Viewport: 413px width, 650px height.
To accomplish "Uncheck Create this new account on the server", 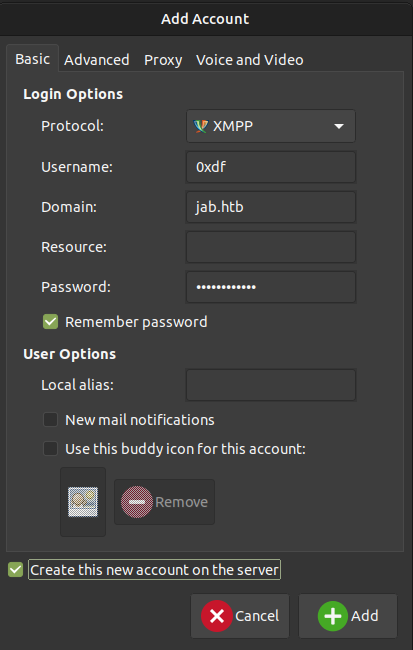I will pos(16,570).
